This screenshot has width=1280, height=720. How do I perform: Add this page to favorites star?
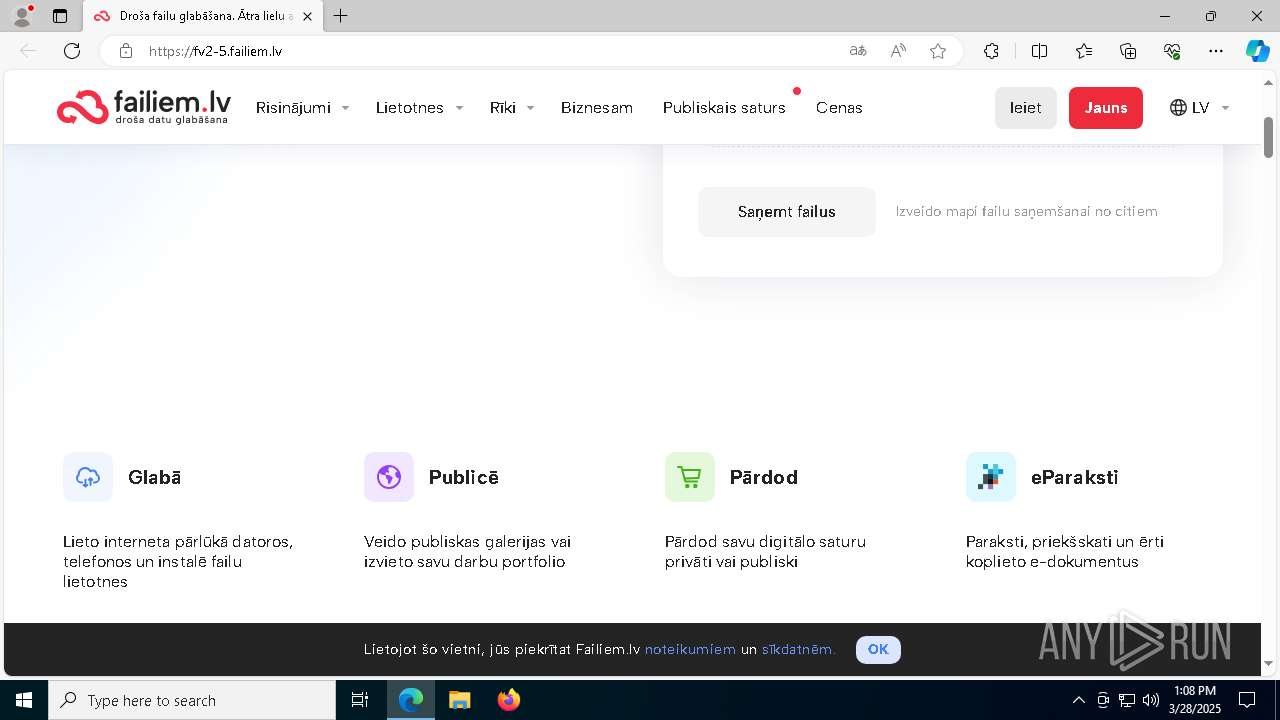(x=938, y=51)
